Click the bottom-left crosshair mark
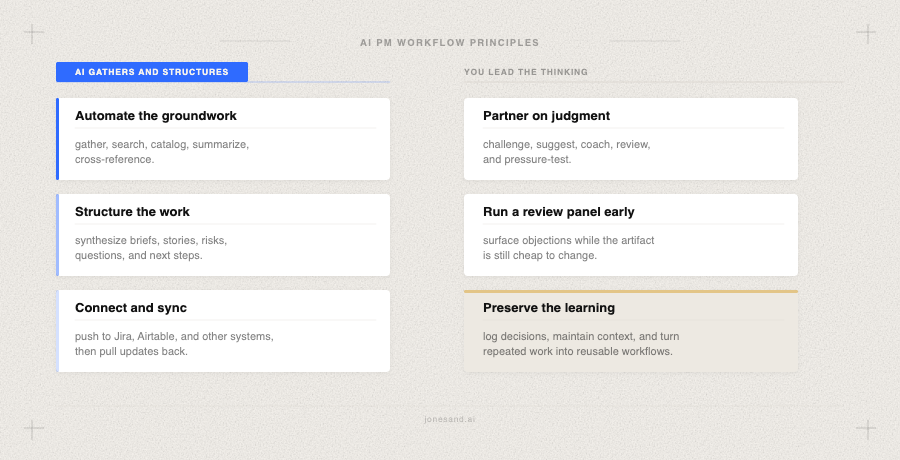The height and width of the screenshot is (460, 900). tap(34, 430)
